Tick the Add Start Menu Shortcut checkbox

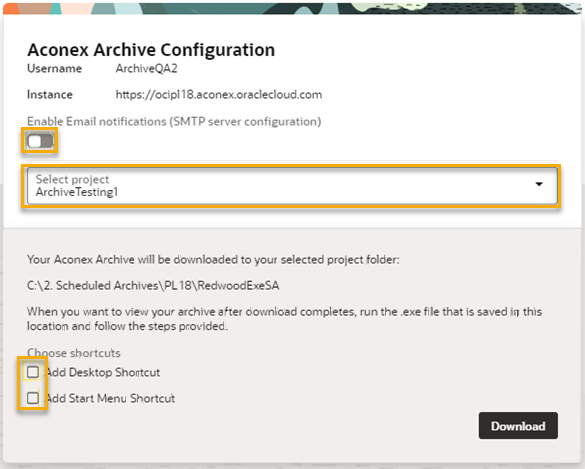(x=33, y=398)
